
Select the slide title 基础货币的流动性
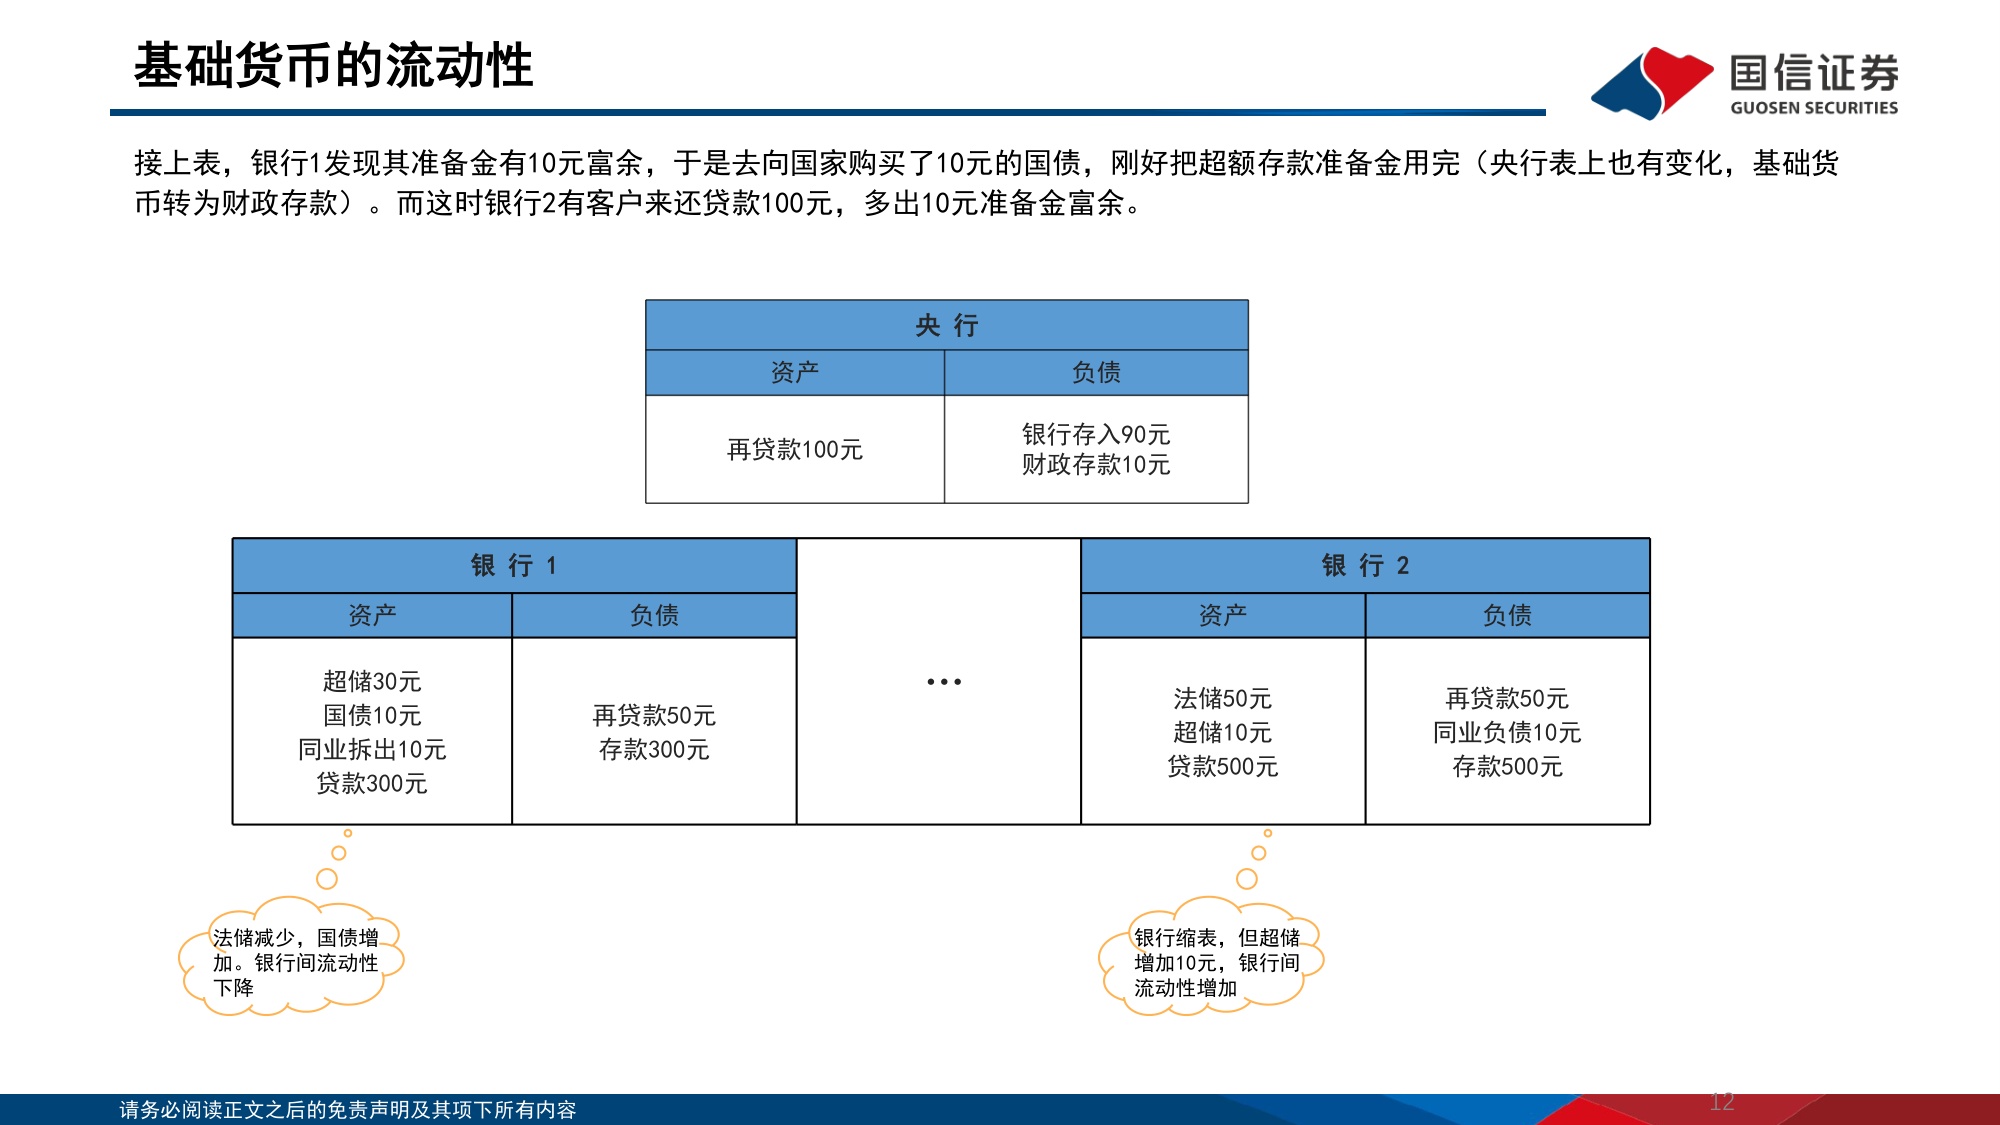[334, 66]
